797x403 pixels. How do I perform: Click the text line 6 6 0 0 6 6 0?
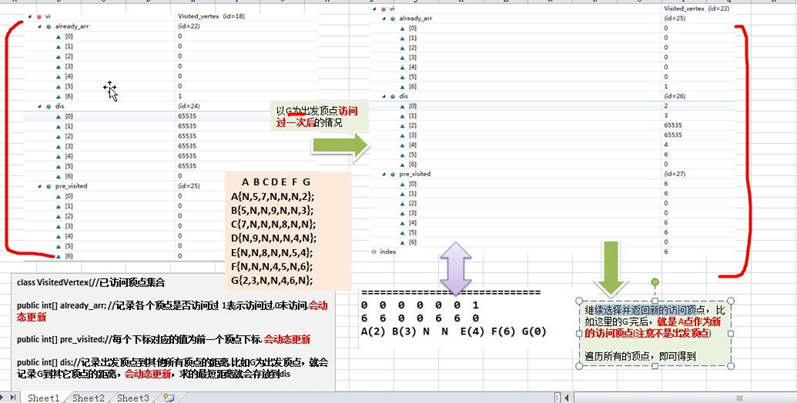(x=420, y=319)
